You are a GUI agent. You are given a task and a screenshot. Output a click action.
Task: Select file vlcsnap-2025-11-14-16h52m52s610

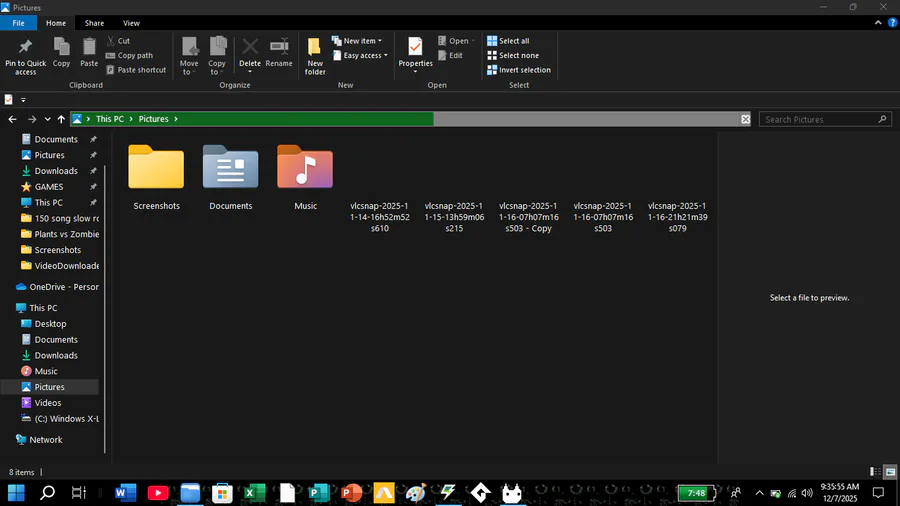(x=379, y=216)
